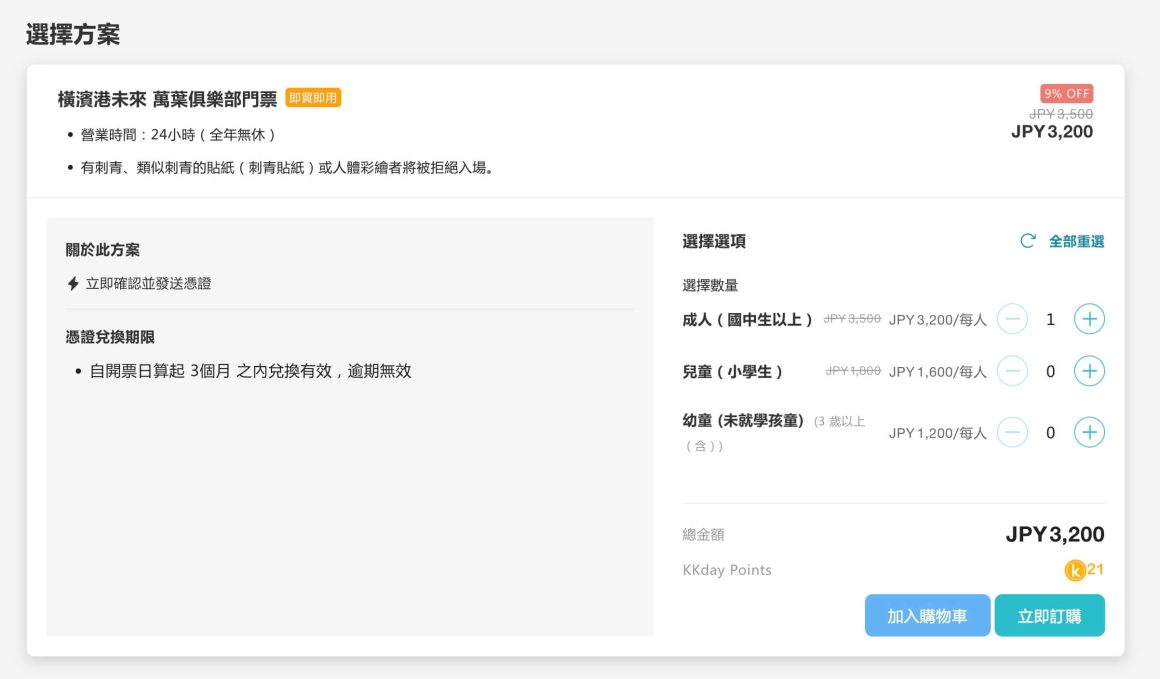Click 成人（國中生以上）label
This screenshot has height=679, width=1160.
pyautogui.click(x=748, y=320)
